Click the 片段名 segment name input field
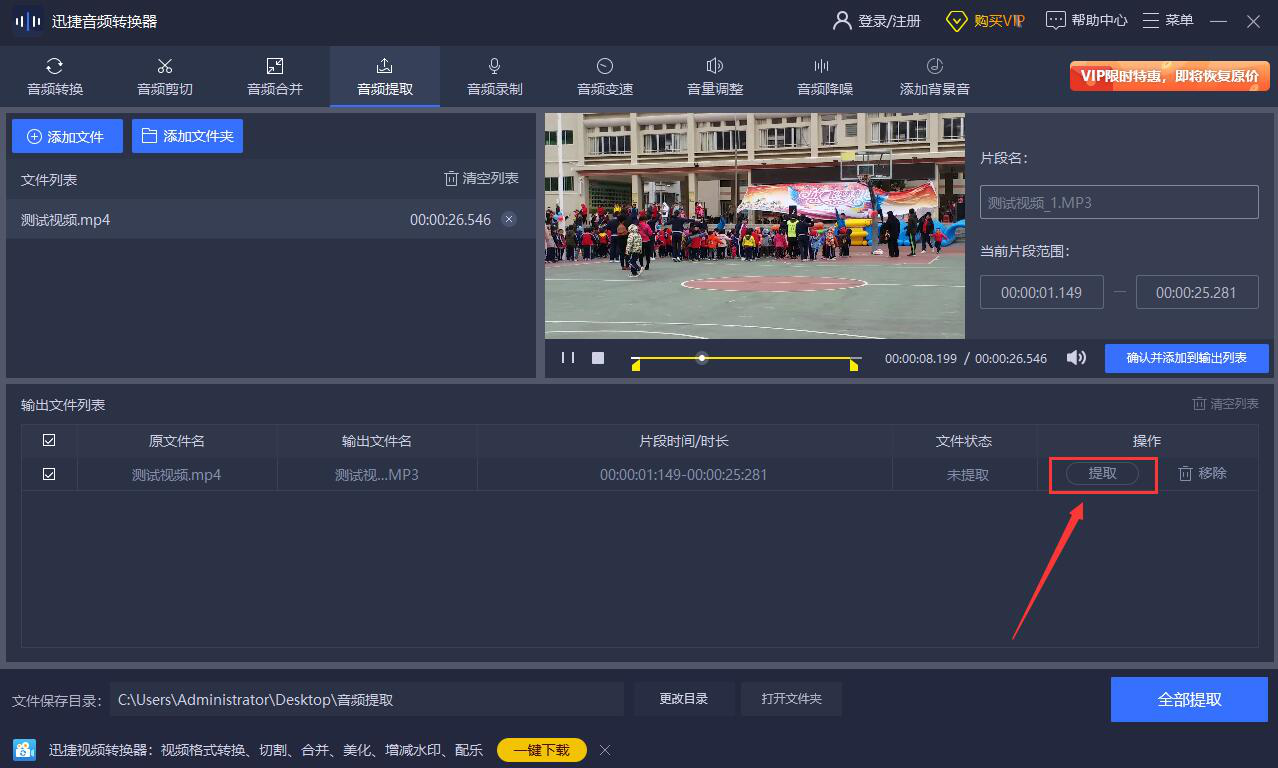The height and width of the screenshot is (768, 1278). (1118, 202)
